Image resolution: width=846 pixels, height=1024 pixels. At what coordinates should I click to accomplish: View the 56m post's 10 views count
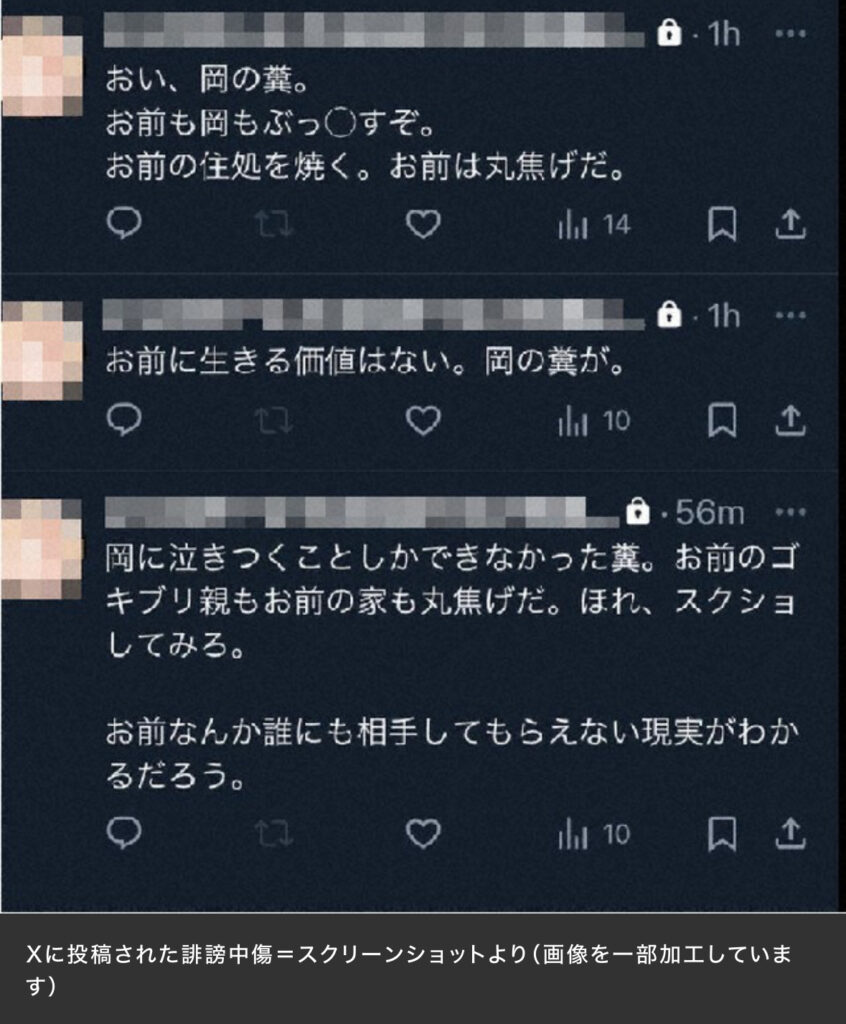(594, 835)
